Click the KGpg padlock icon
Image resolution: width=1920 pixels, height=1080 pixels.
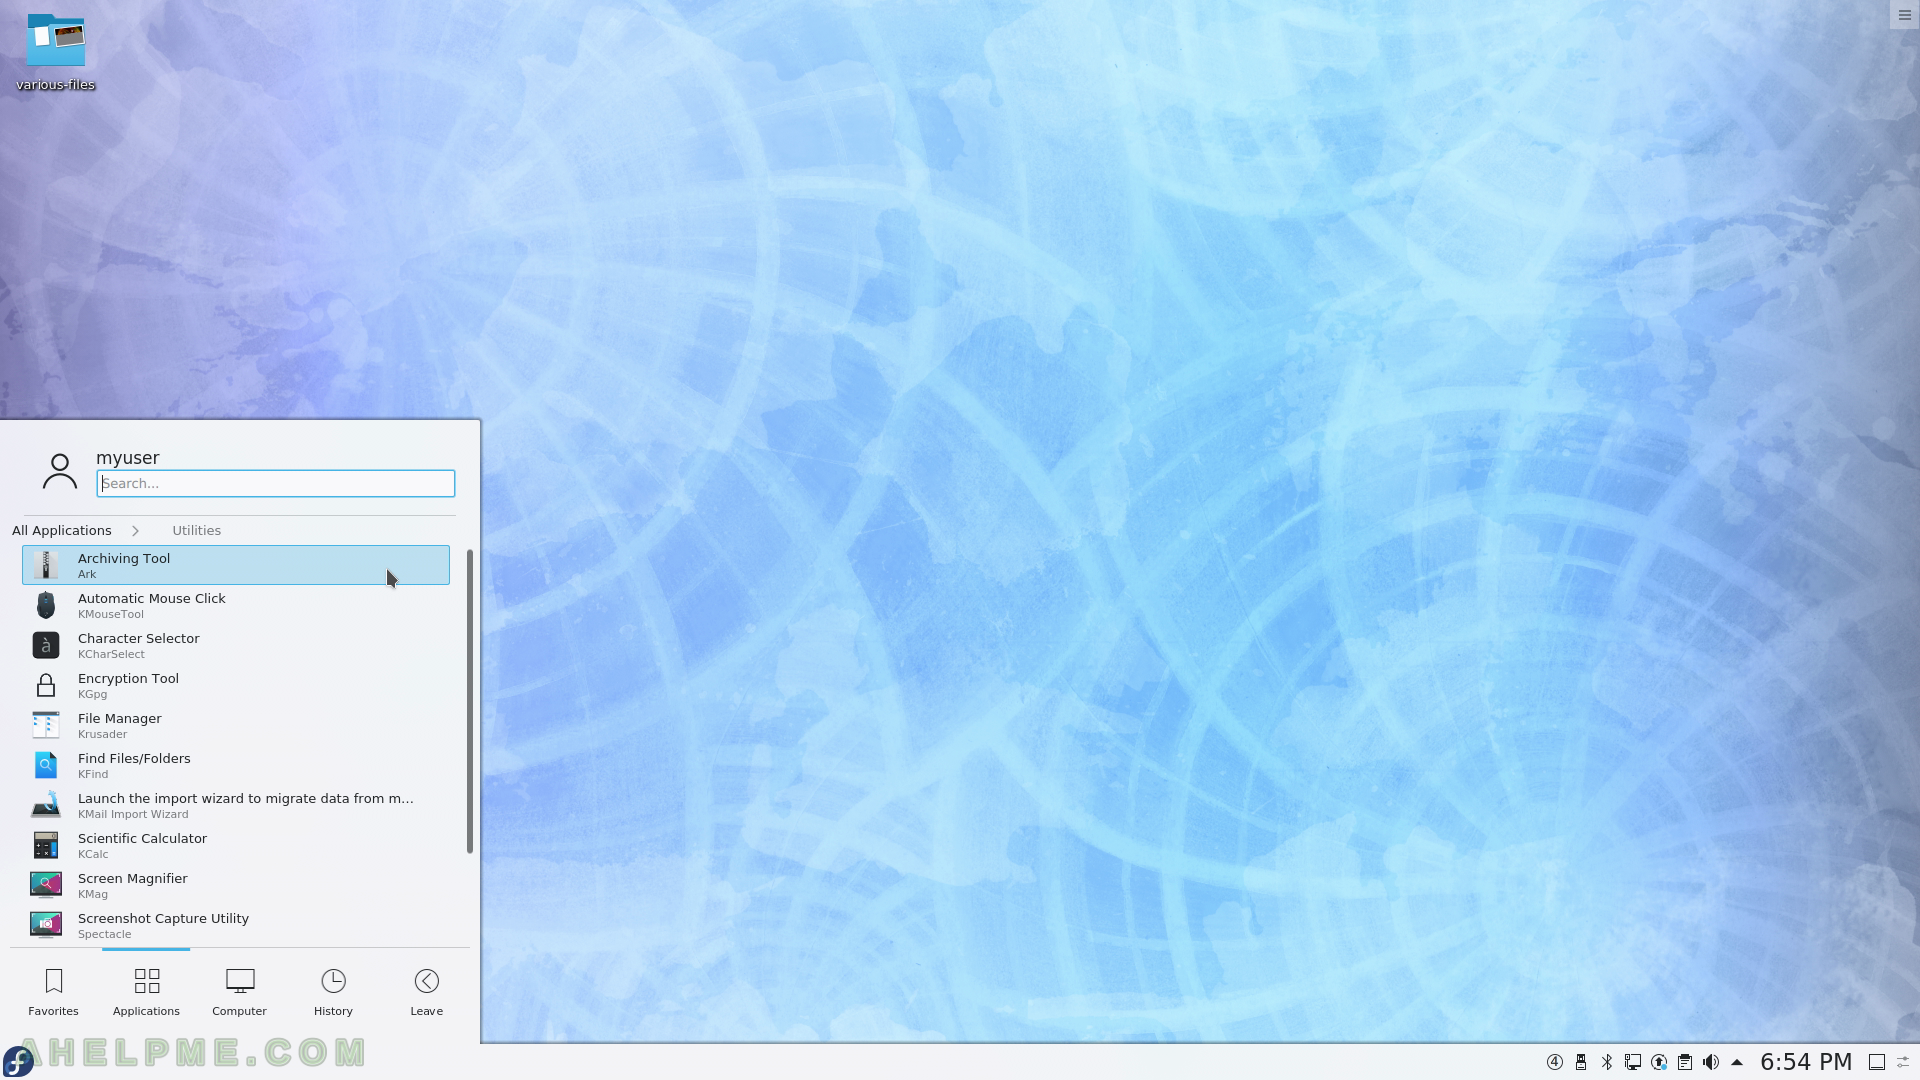(46, 685)
